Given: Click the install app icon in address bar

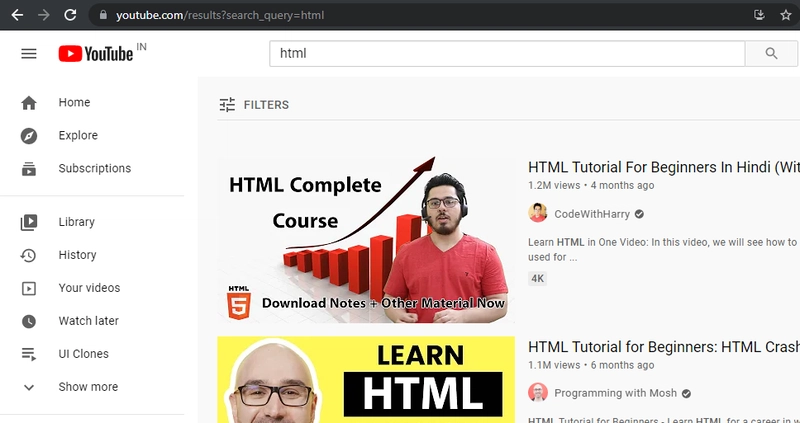Looking at the screenshot, I should pyautogui.click(x=759, y=15).
